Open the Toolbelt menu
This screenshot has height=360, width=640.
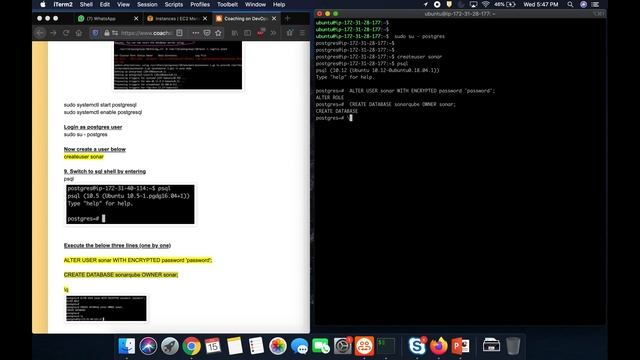pos(227,4)
